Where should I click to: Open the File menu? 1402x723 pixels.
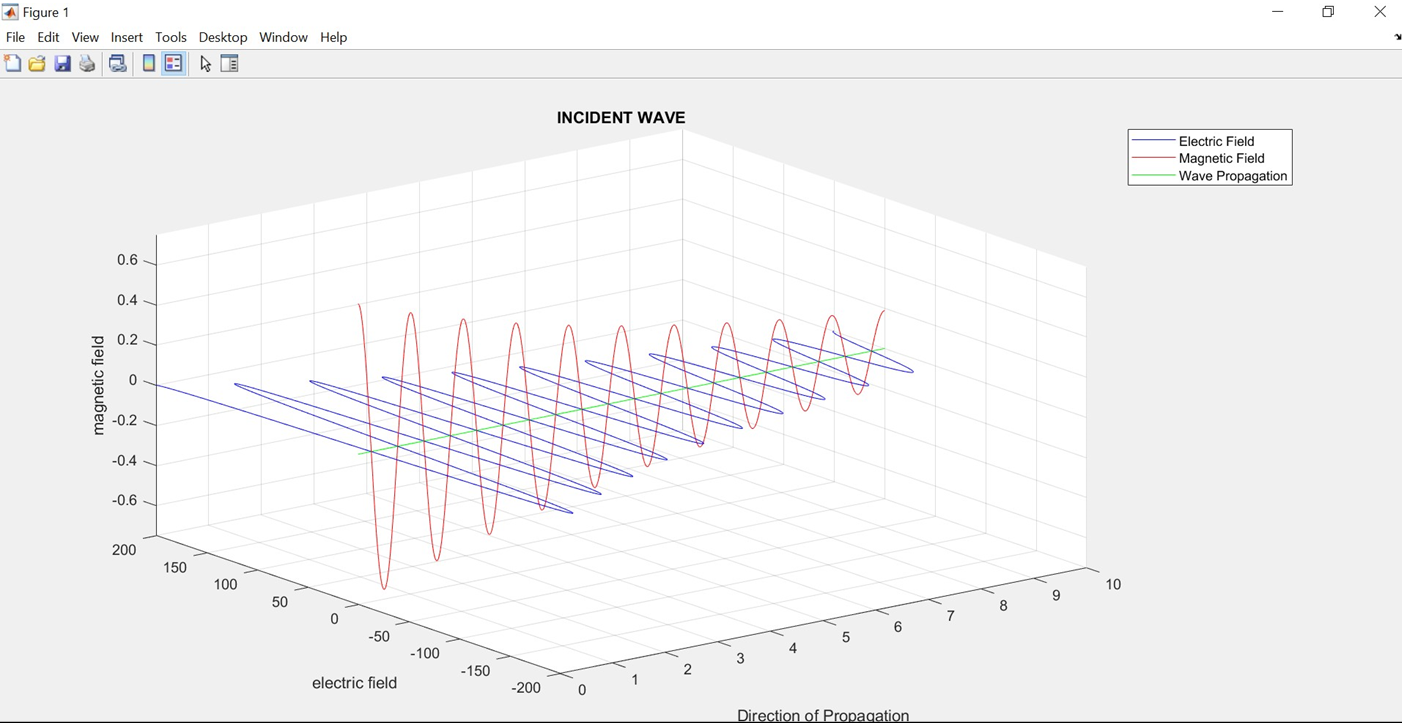point(15,37)
